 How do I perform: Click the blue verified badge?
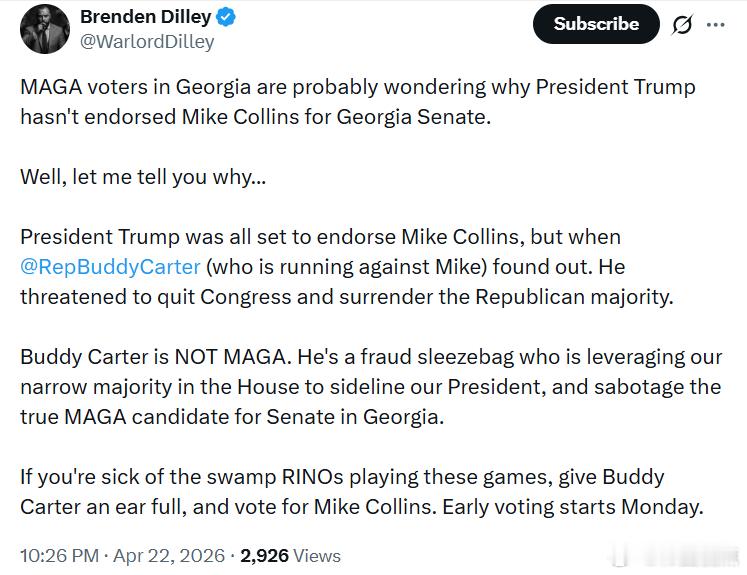(x=227, y=17)
